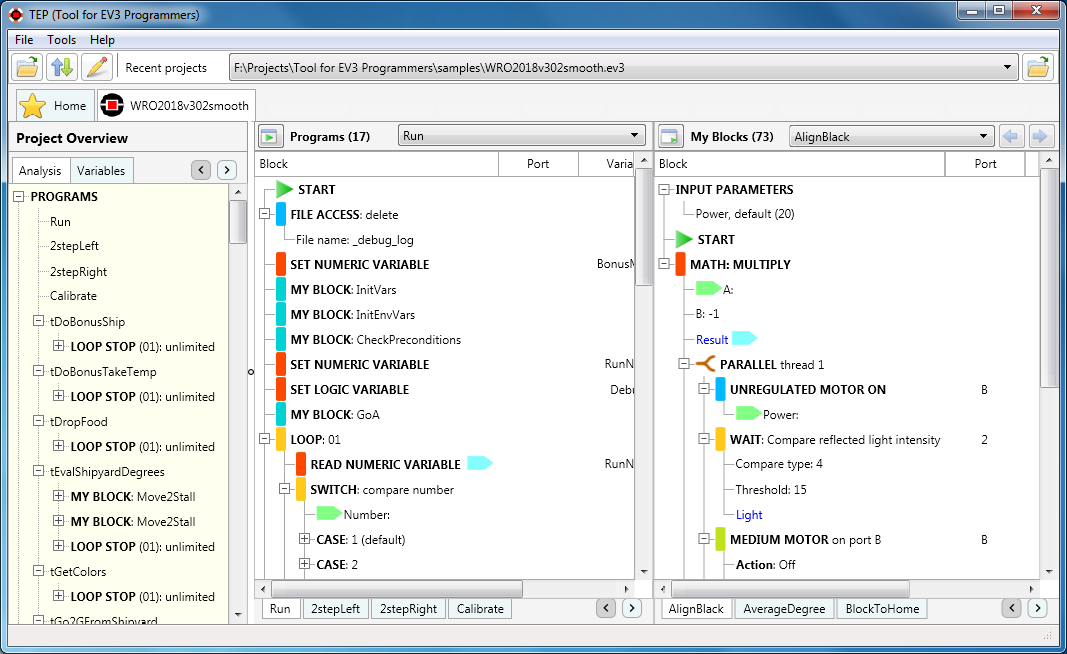Open the My Blocks dropdown showing AlignBlack
The image size is (1067, 654).
point(984,137)
